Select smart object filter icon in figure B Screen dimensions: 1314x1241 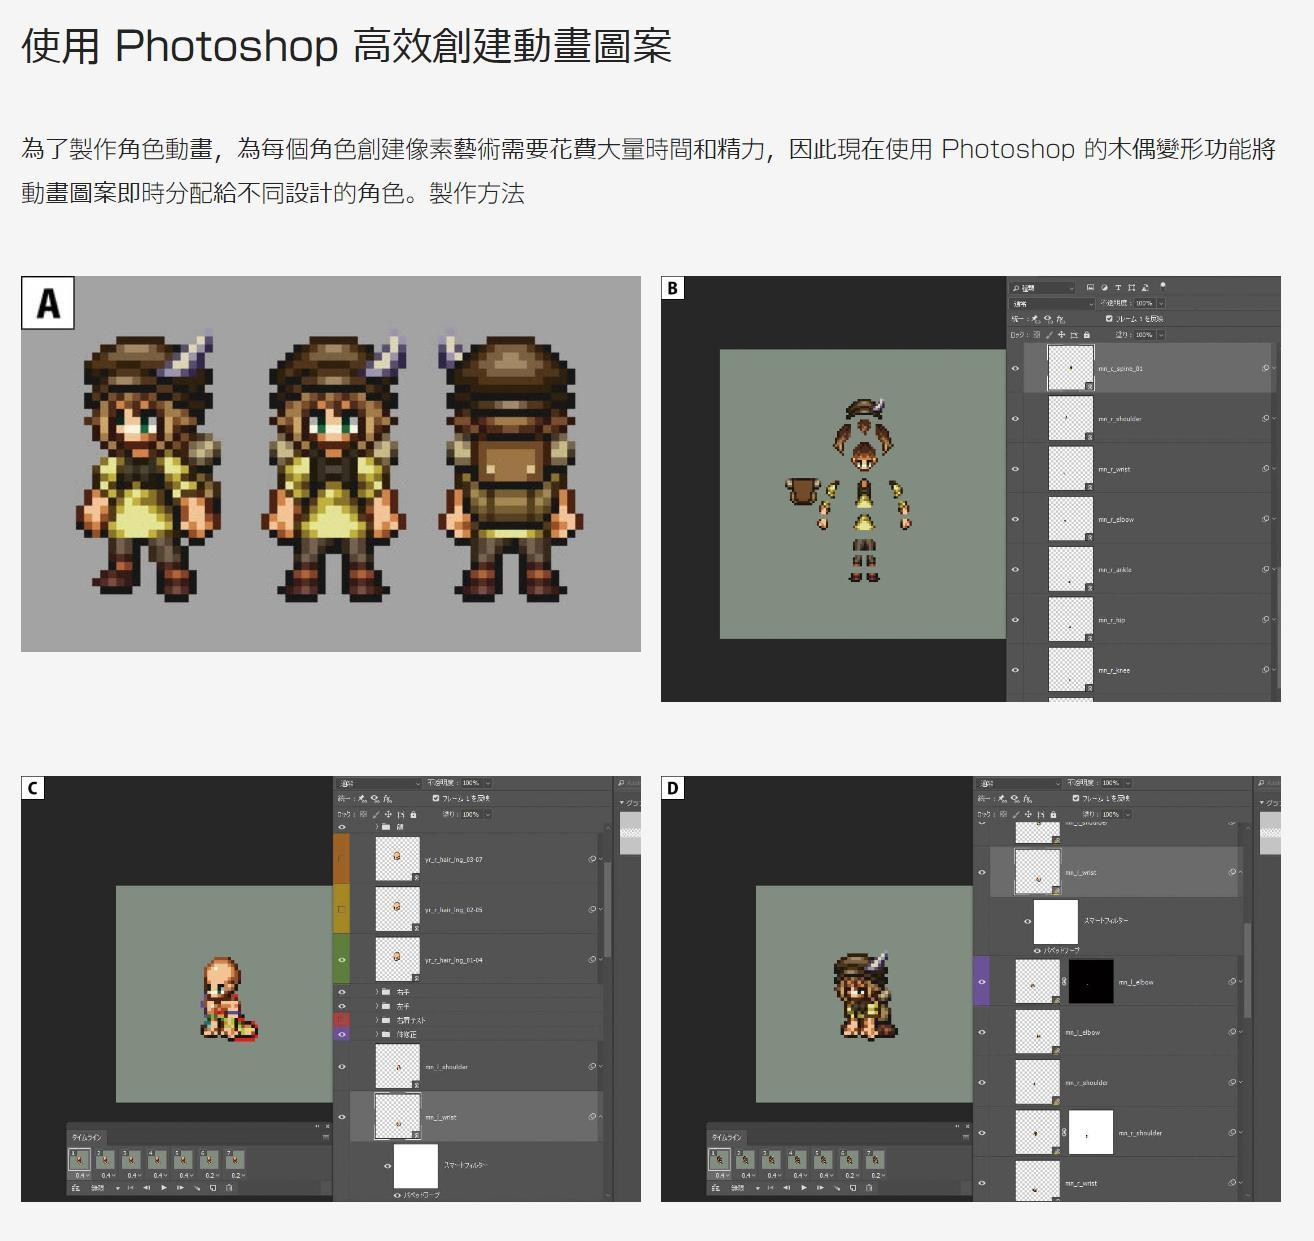pyautogui.click(x=1145, y=287)
